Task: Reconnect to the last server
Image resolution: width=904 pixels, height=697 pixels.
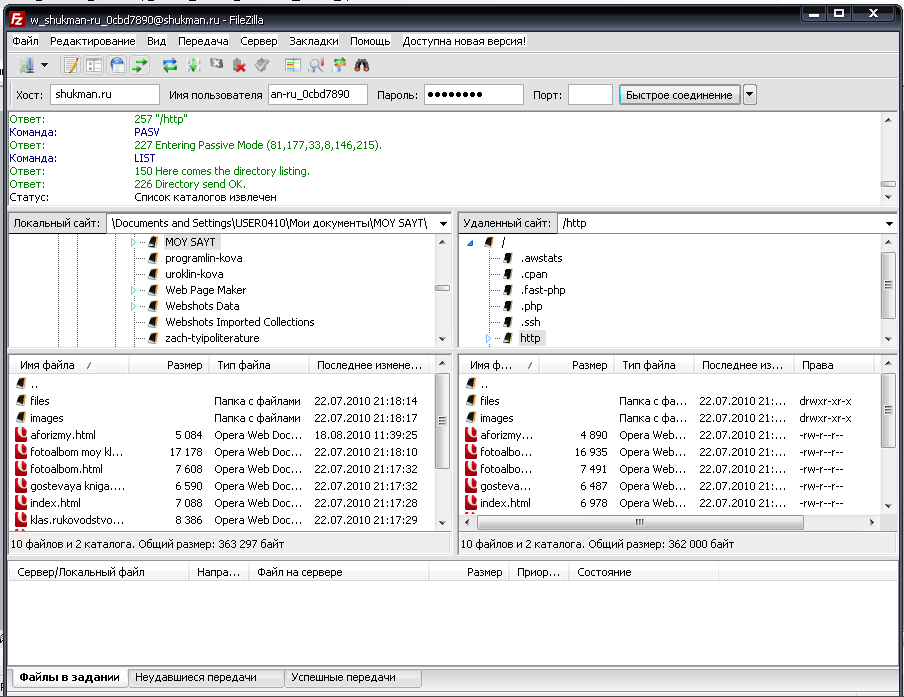Action: (x=262, y=65)
